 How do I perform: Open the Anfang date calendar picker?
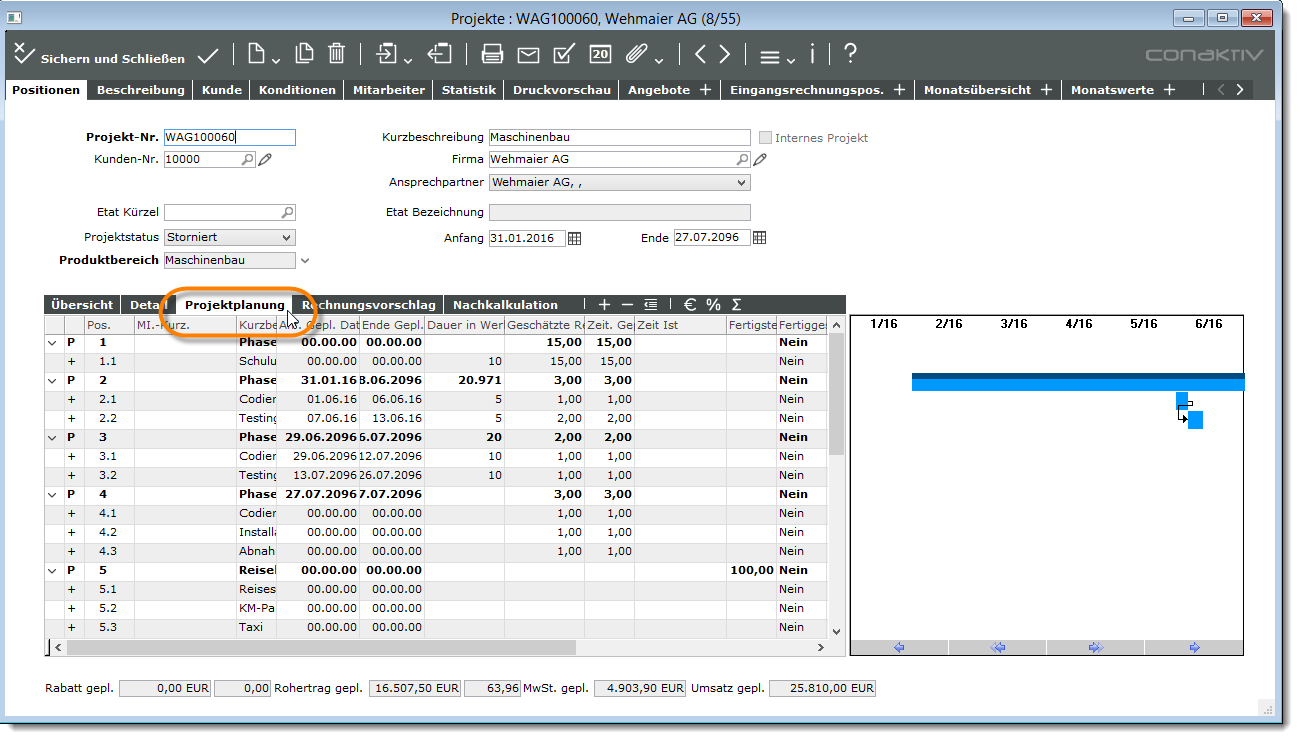pos(575,238)
